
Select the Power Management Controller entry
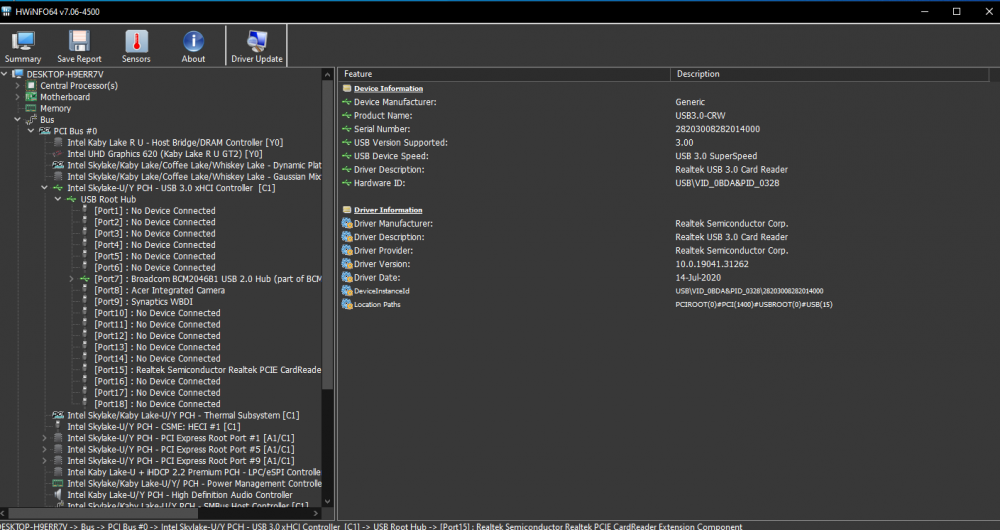click(194, 483)
